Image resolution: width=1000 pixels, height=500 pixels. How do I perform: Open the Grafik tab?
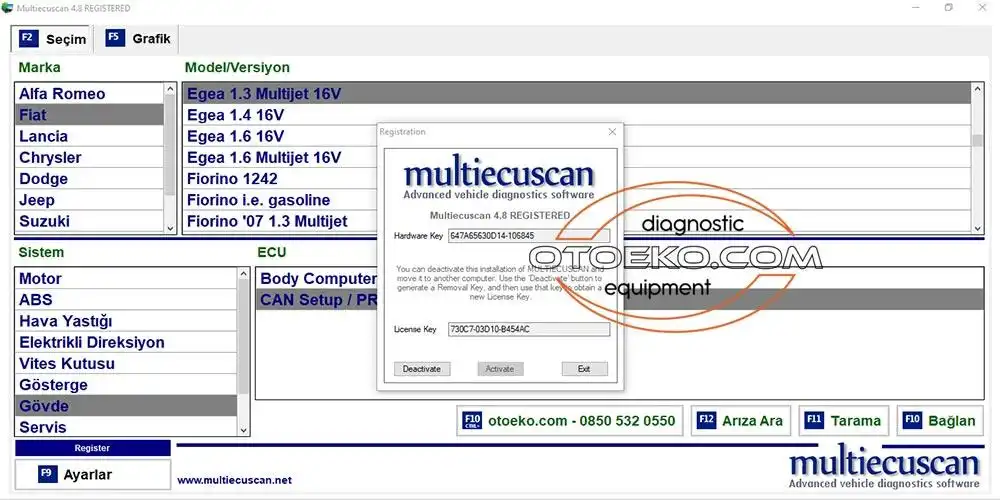[x=138, y=38]
